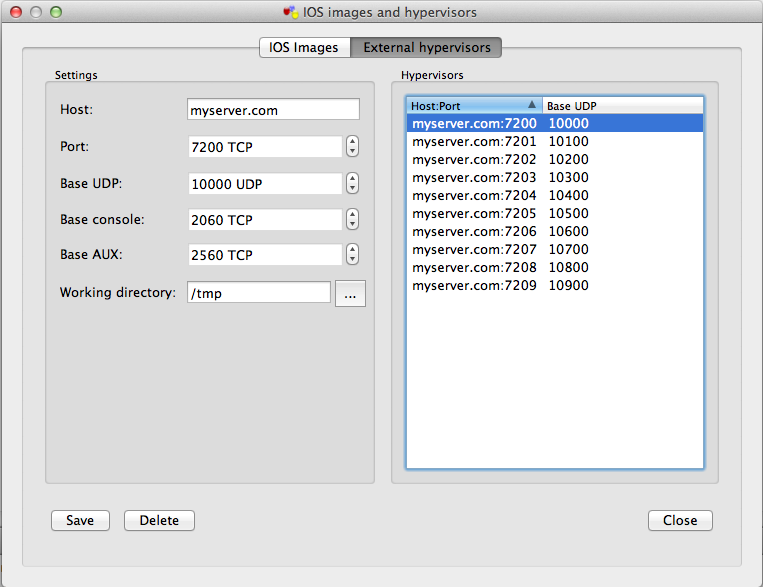Click the Base AUX value field
The image size is (763, 587).
(x=265, y=255)
